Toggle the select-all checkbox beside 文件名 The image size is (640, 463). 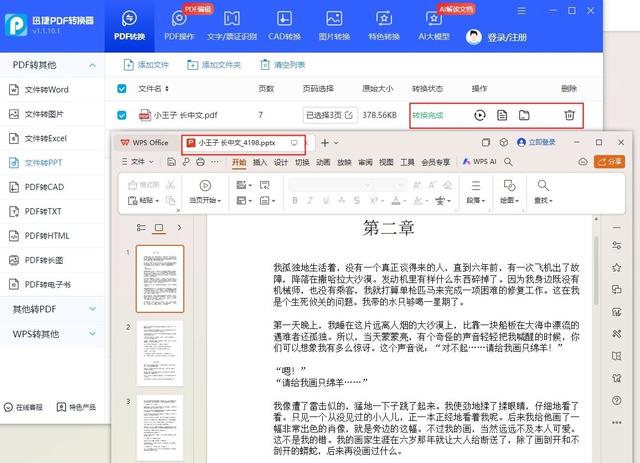[x=122, y=89]
